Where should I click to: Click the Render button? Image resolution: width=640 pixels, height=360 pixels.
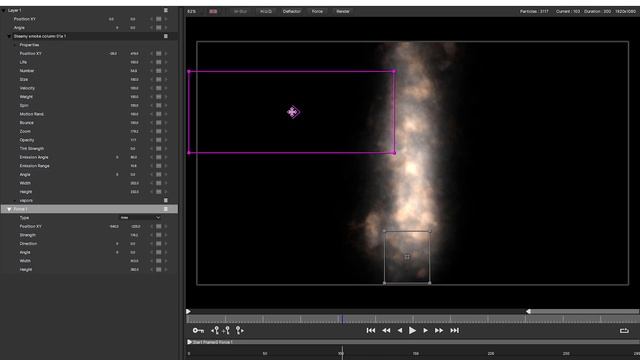(x=343, y=11)
